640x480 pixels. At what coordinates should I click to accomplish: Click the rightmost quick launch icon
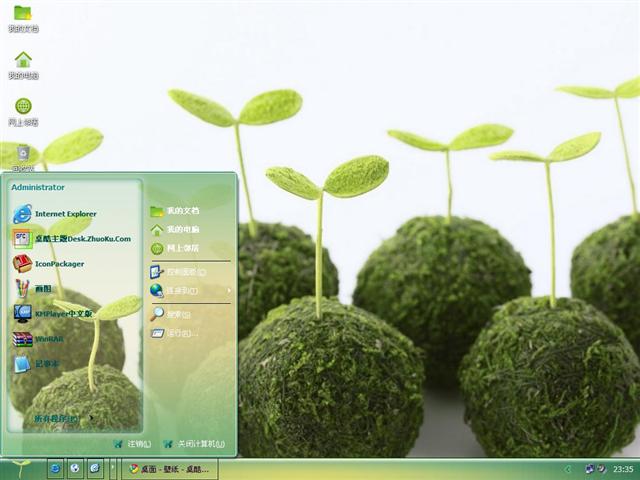coord(95,468)
